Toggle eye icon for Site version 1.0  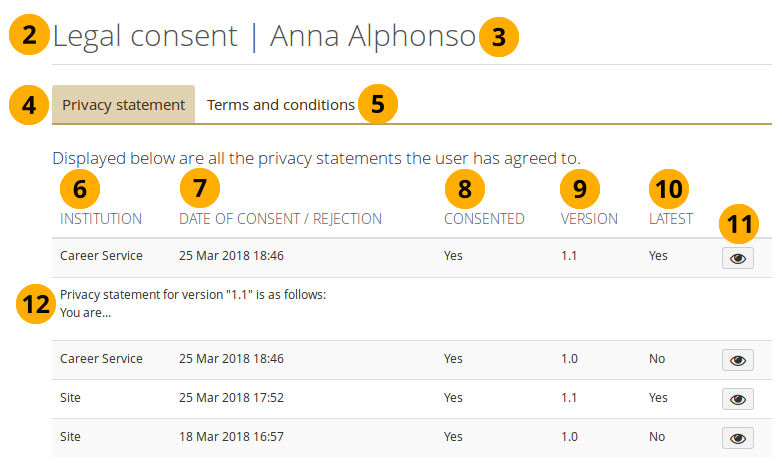click(x=737, y=438)
